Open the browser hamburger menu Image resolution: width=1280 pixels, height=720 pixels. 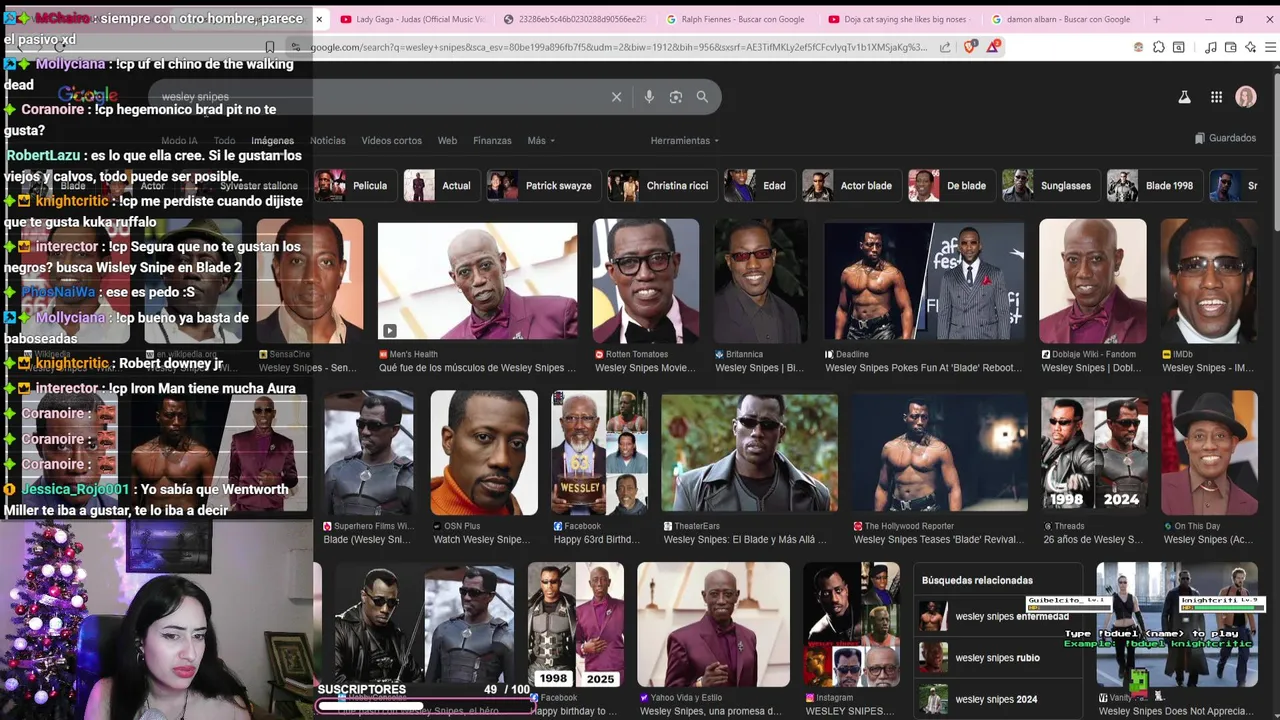(x=1270, y=47)
